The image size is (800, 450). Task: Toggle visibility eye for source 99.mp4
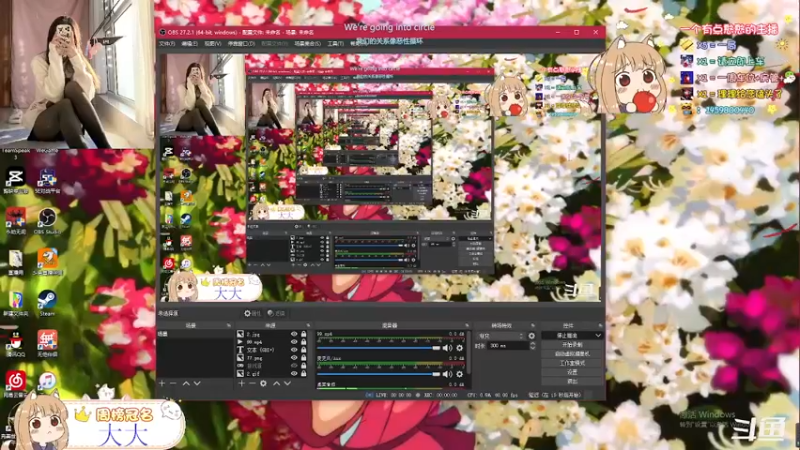[x=294, y=342]
